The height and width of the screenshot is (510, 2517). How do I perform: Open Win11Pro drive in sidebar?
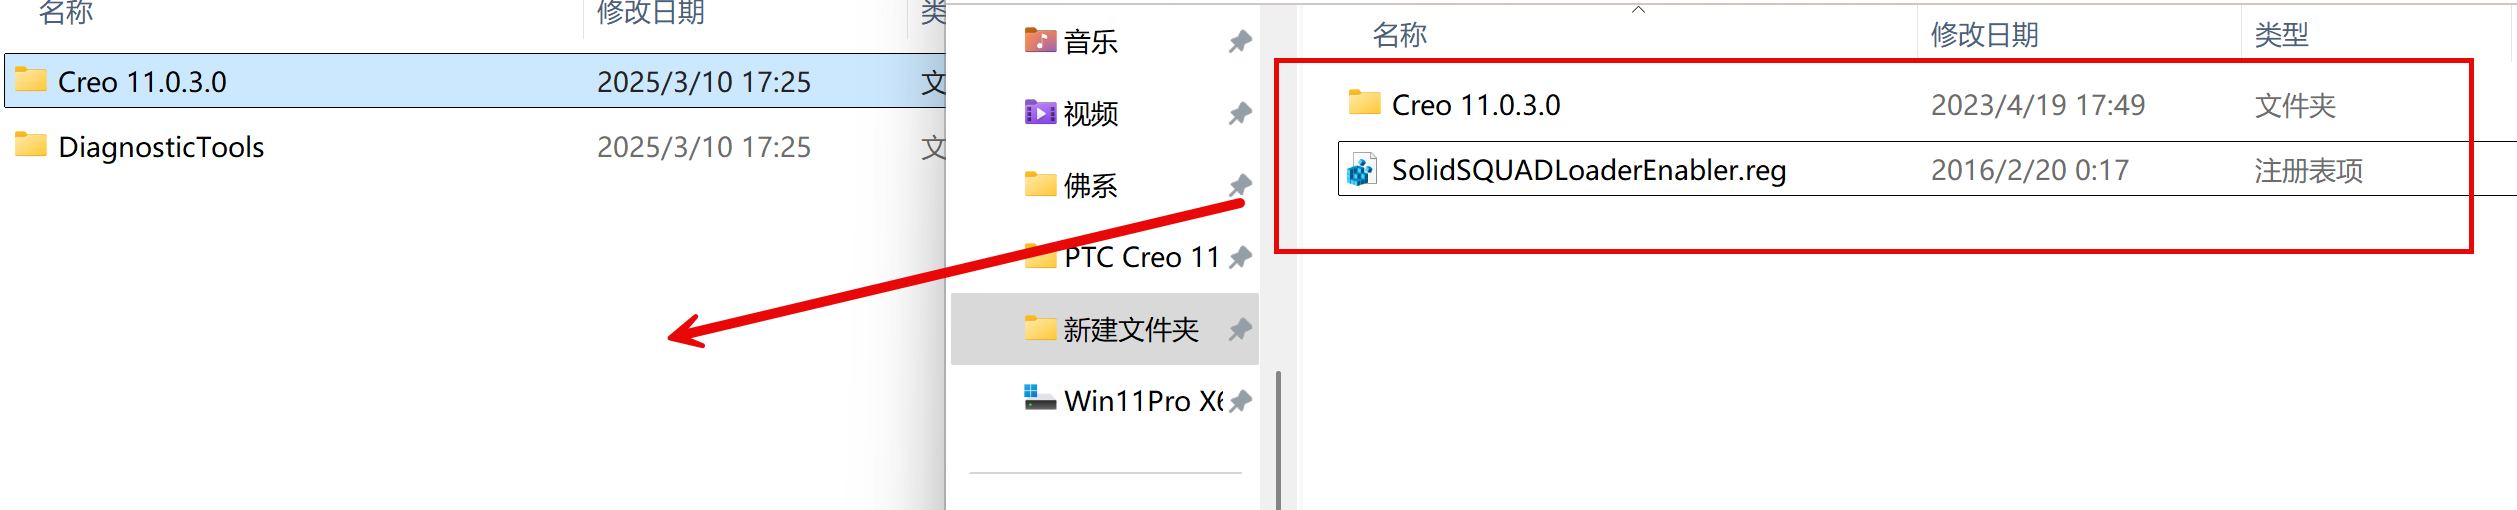pyautogui.click(x=1124, y=400)
